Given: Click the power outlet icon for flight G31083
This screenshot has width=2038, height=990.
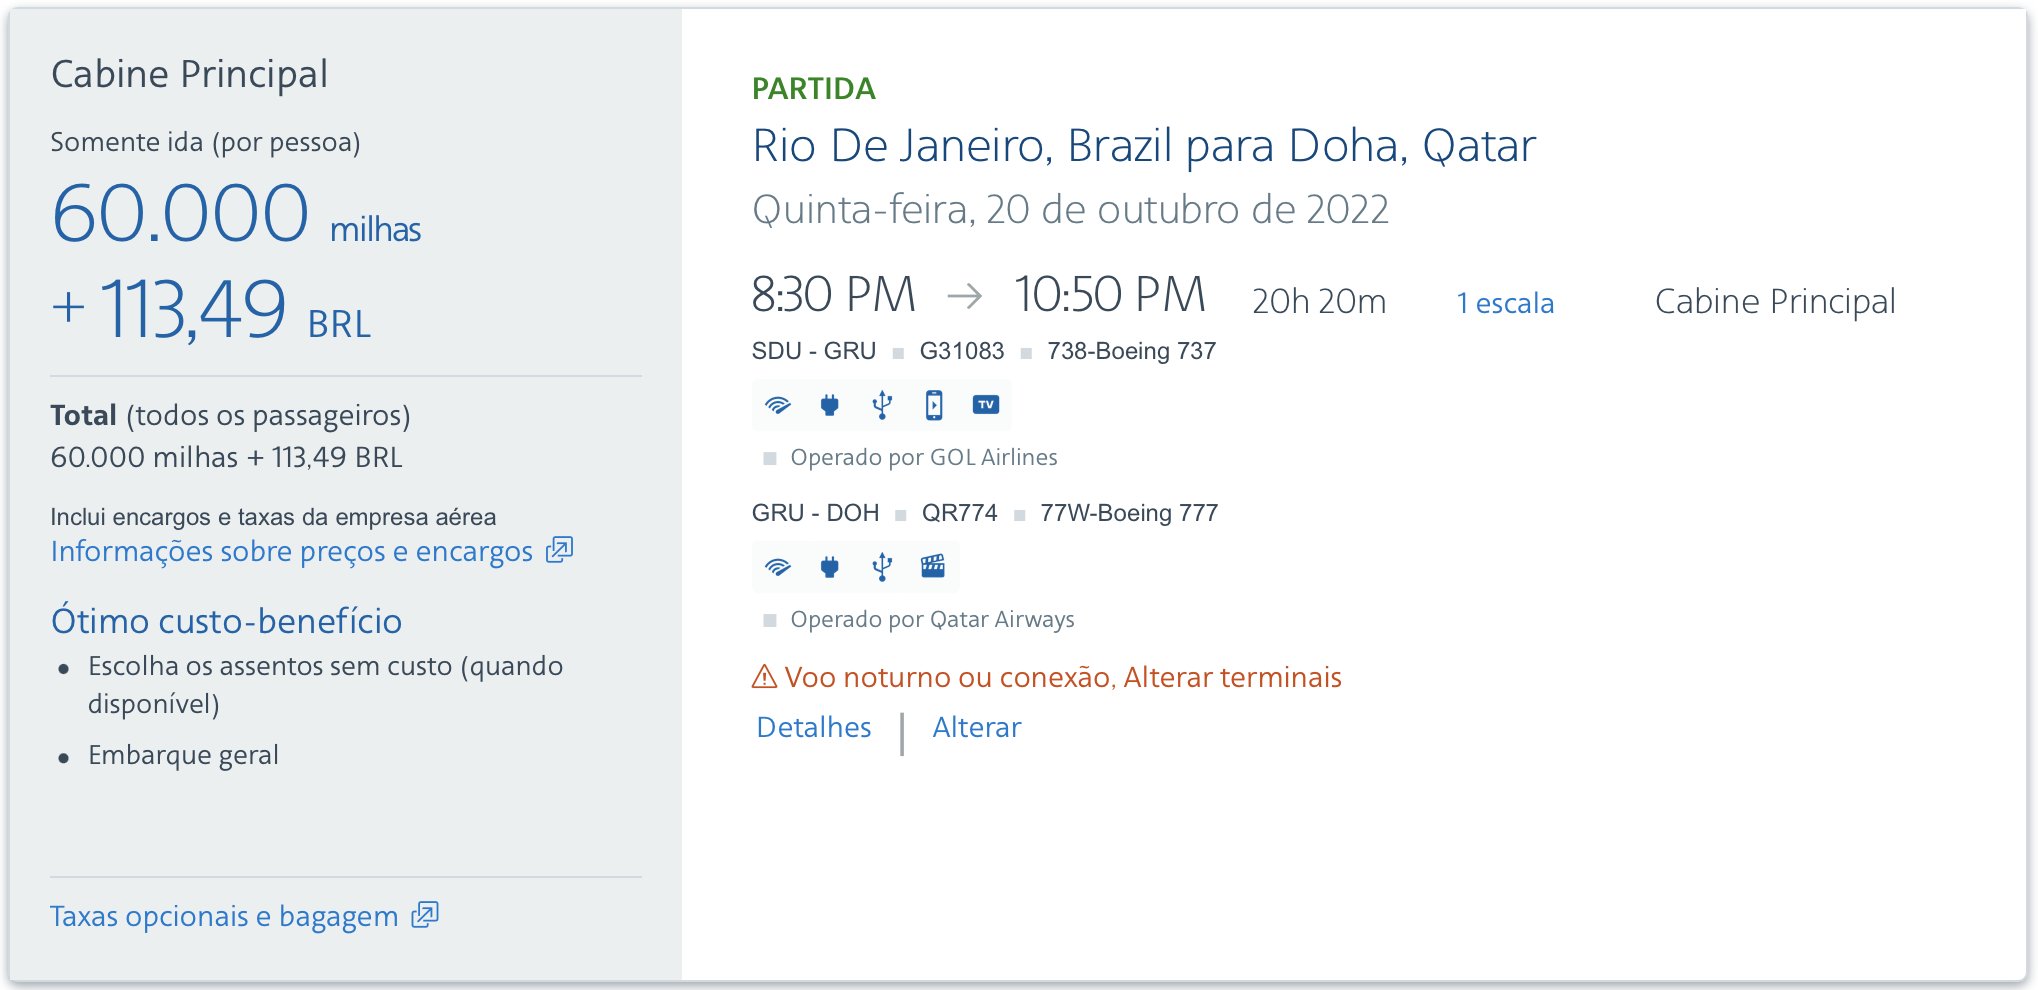Looking at the screenshot, I should [829, 405].
